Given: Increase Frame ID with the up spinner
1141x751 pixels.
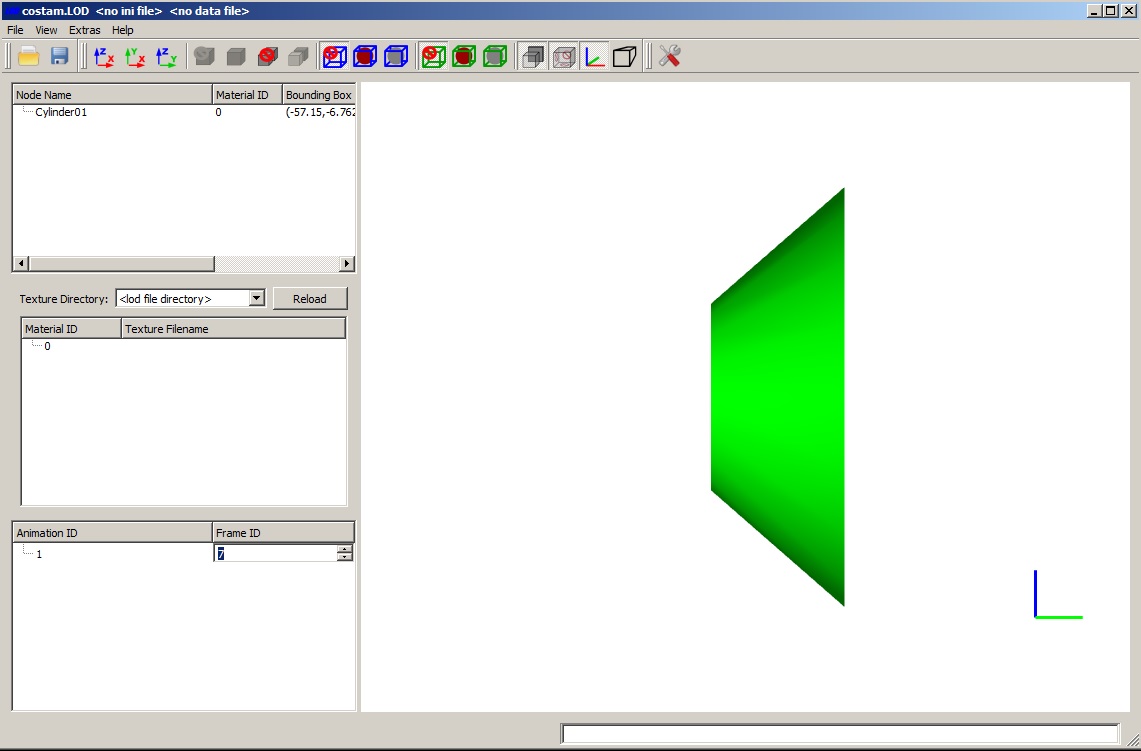Looking at the screenshot, I should [x=345, y=549].
